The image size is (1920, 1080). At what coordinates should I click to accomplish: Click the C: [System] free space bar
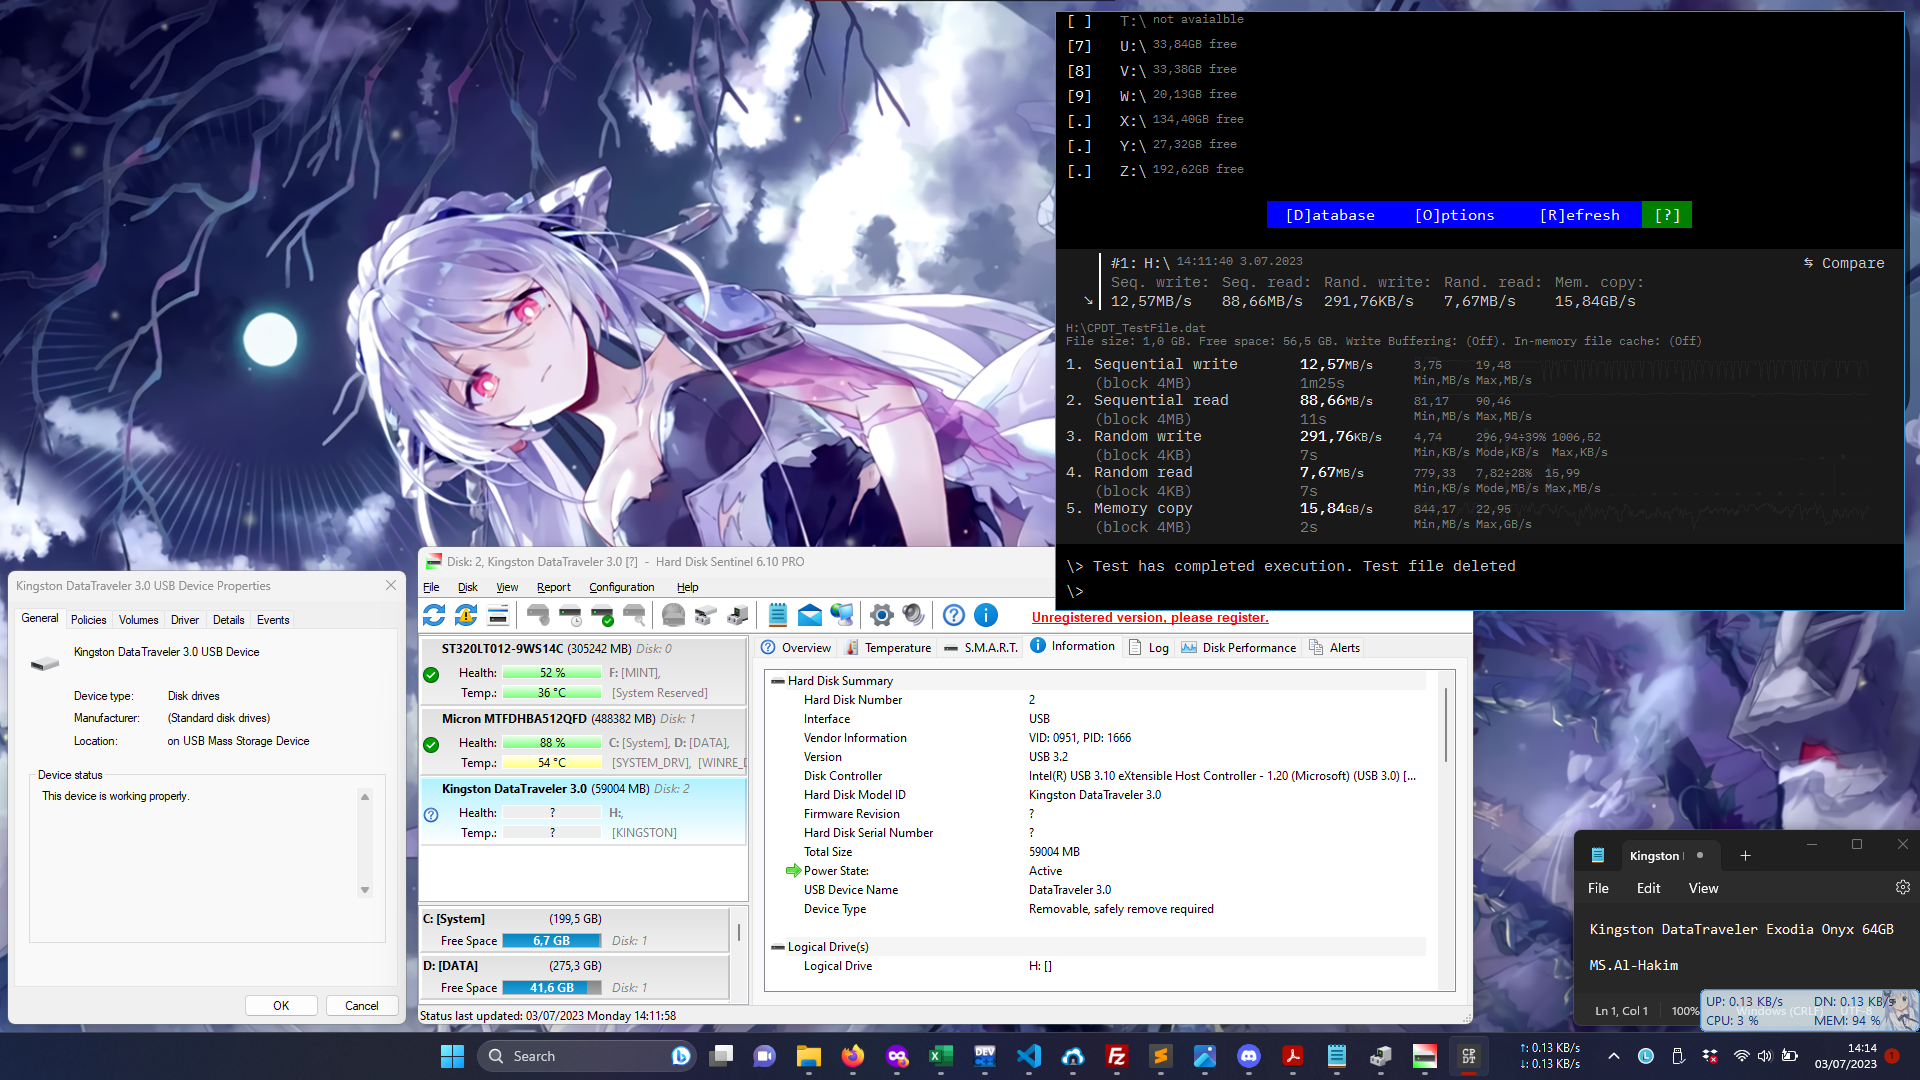[x=552, y=941]
